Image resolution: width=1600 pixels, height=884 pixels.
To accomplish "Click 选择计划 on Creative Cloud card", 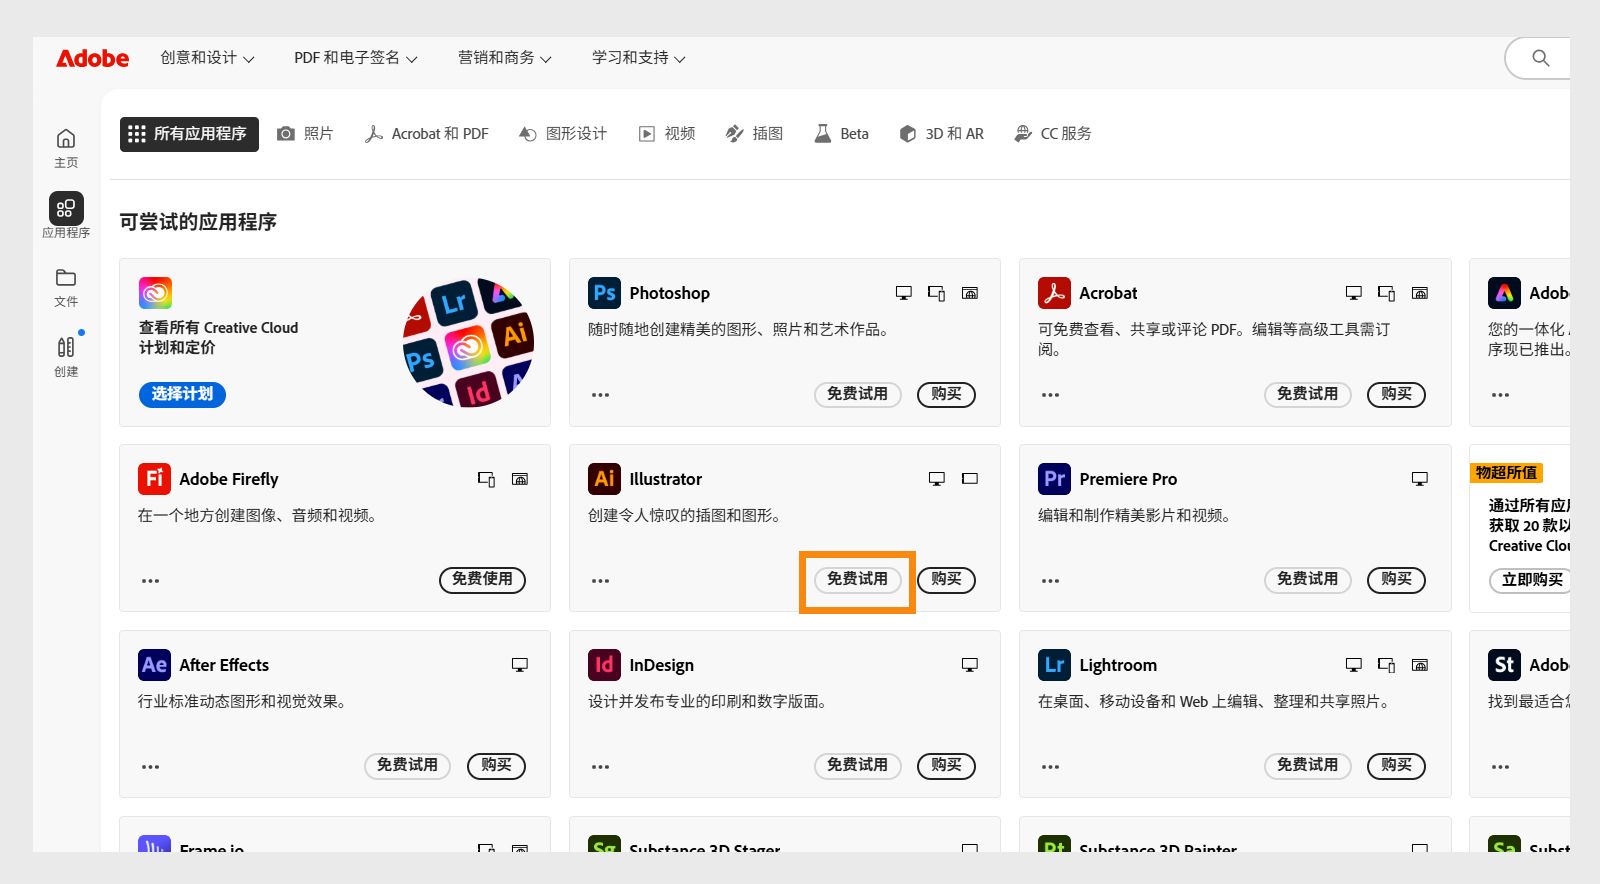I will 182,395.
